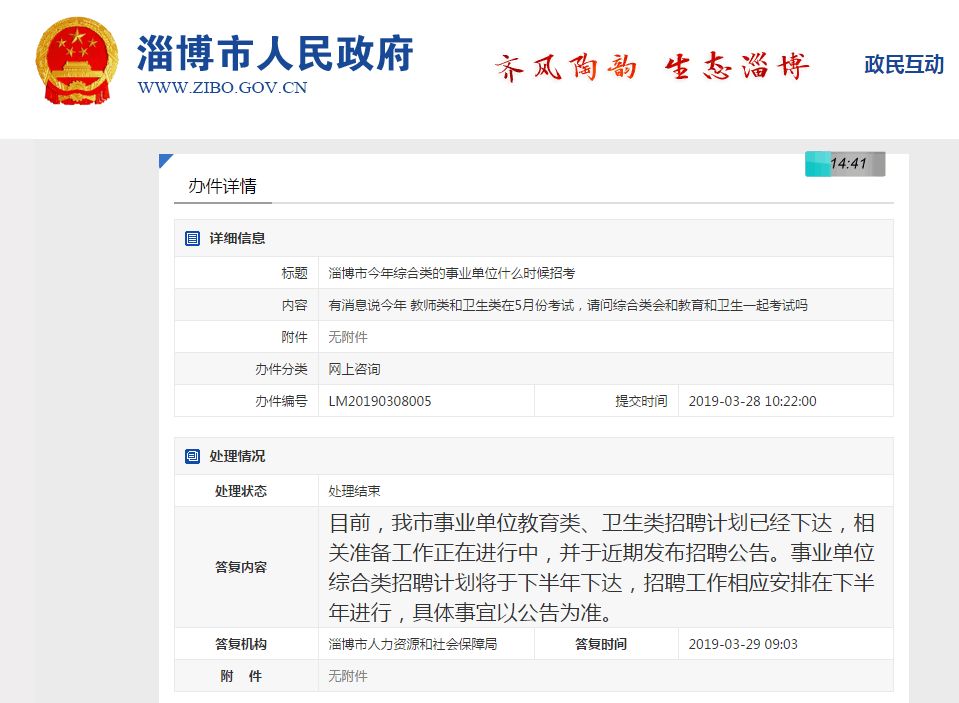Click 无附件 in the 详细信息 section

[348, 337]
